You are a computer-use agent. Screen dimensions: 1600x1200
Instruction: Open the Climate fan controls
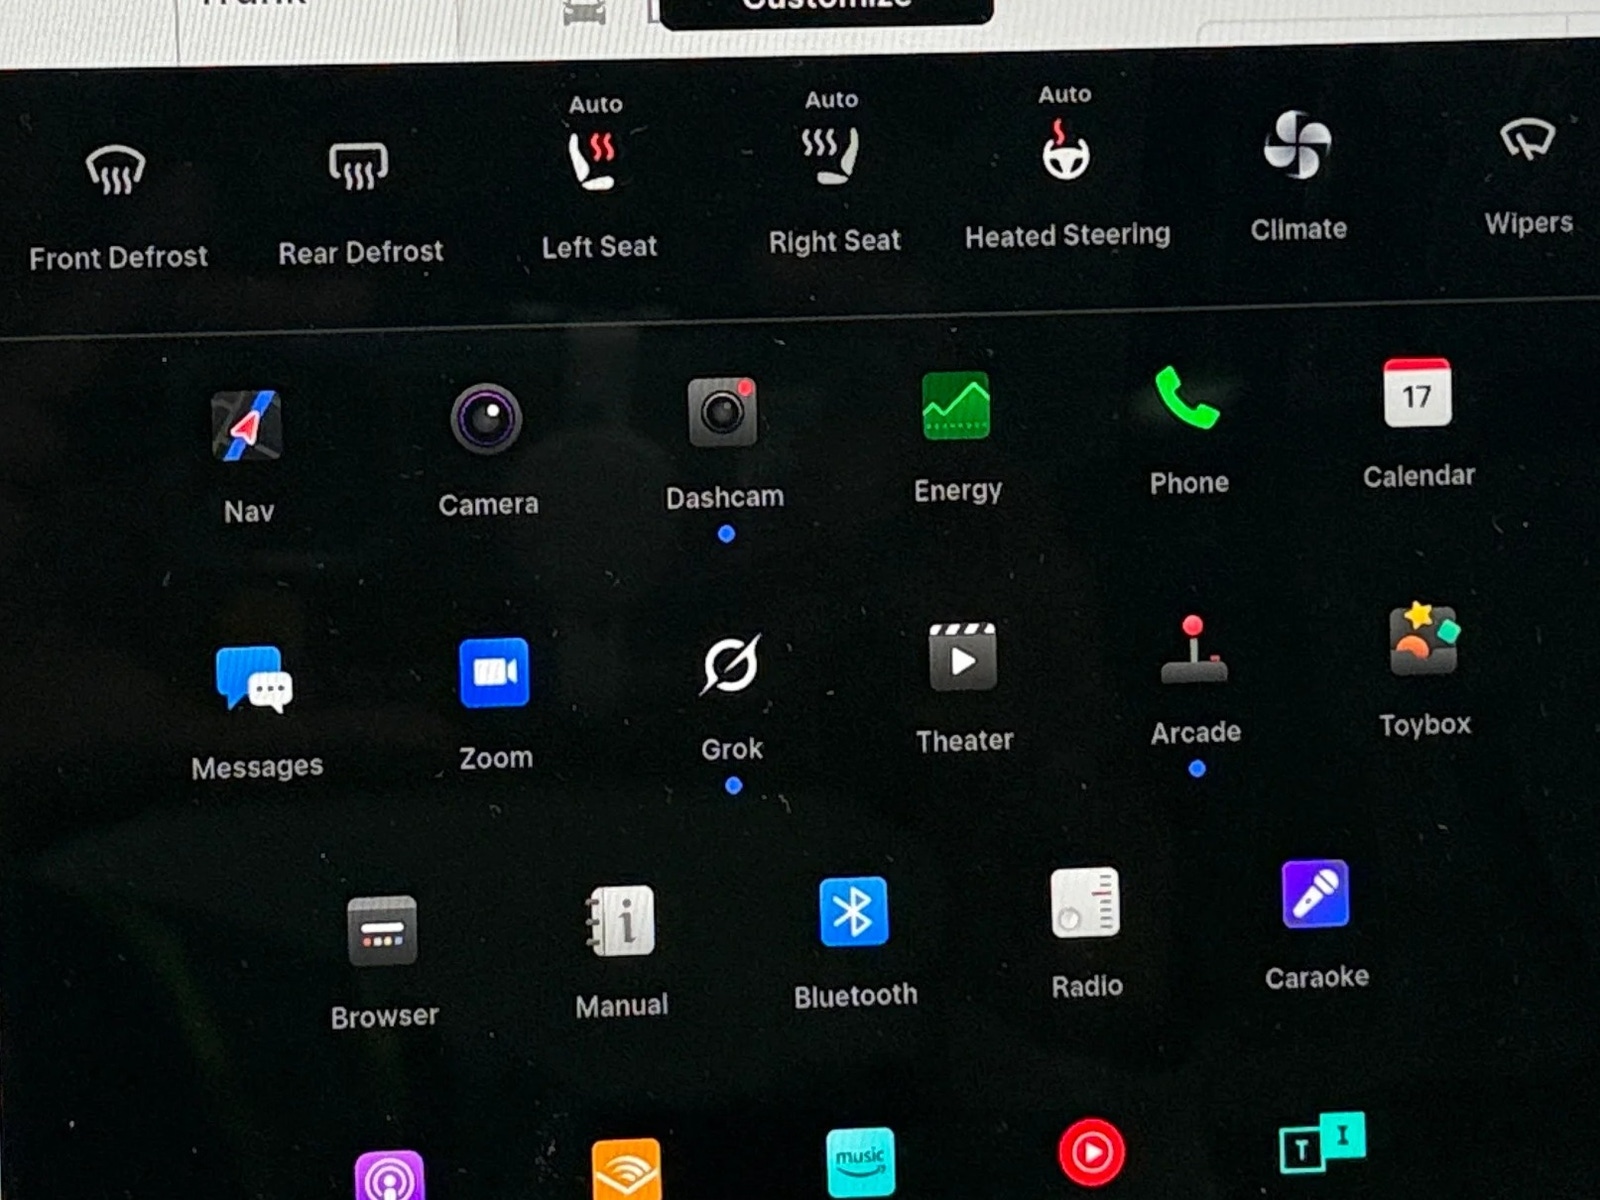tap(1297, 146)
